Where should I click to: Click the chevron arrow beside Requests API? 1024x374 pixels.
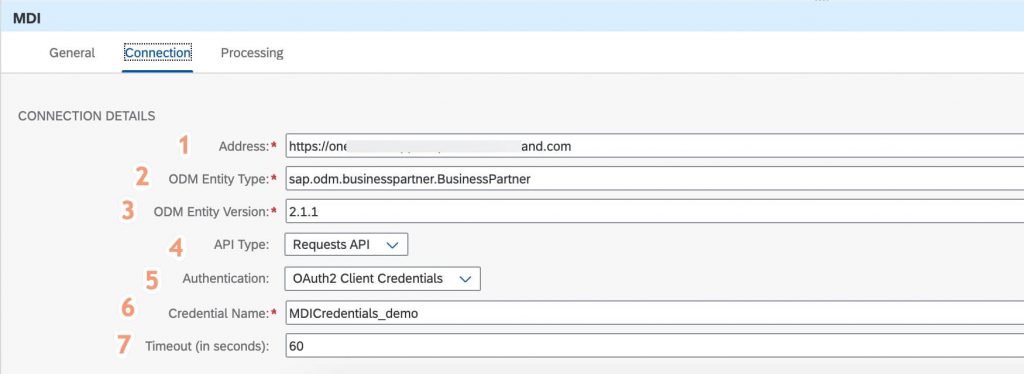click(392, 245)
